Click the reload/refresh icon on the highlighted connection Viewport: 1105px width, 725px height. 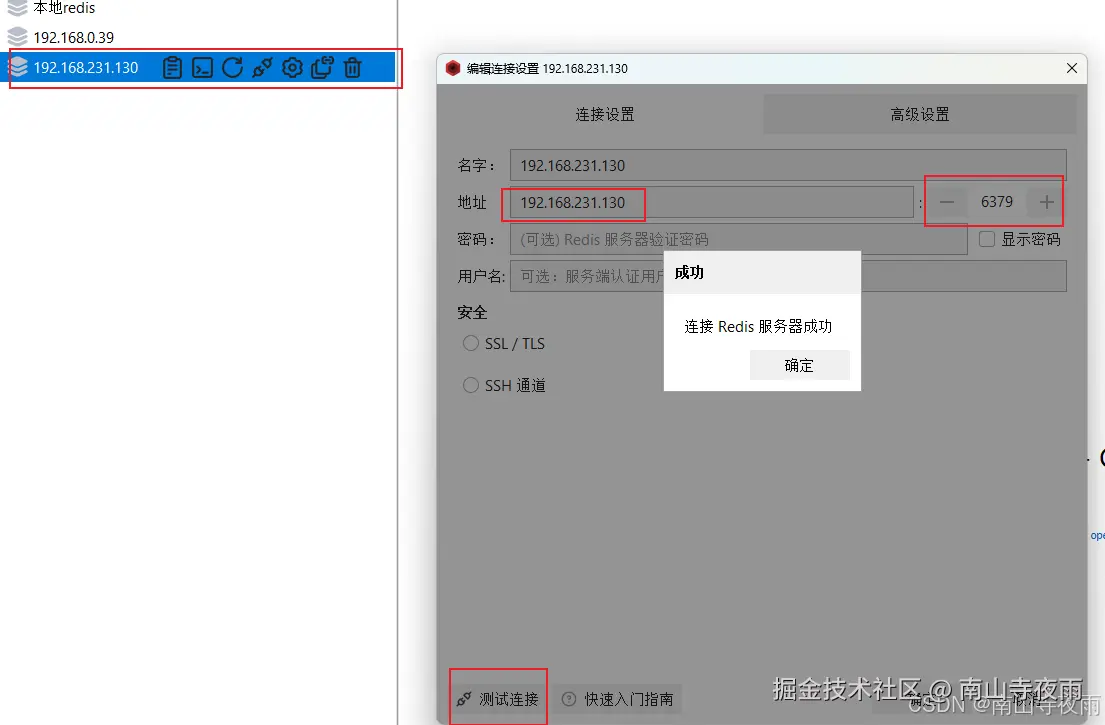[x=232, y=67]
